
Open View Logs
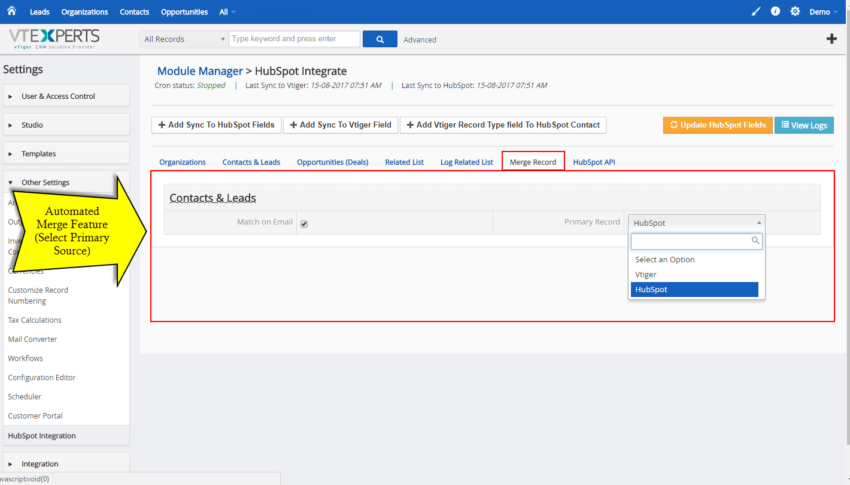click(804, 125)
